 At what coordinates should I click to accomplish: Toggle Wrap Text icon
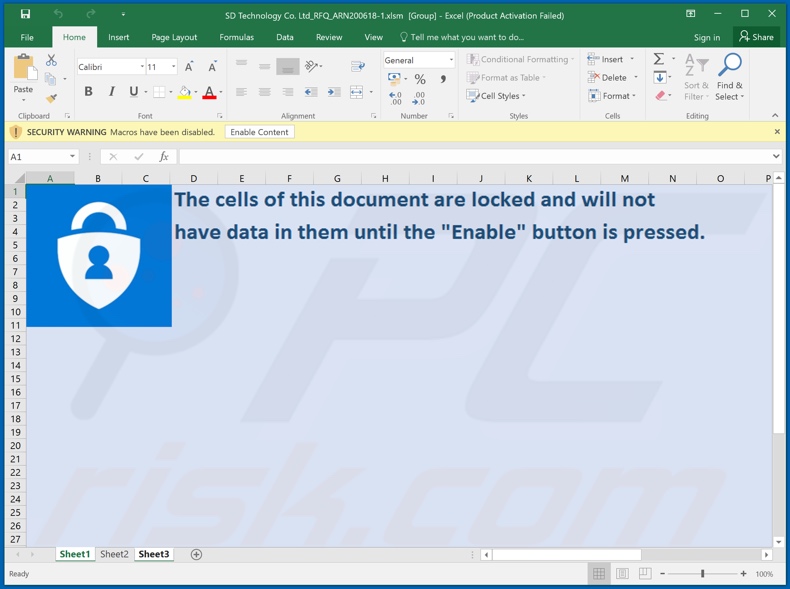coord(358,66)
